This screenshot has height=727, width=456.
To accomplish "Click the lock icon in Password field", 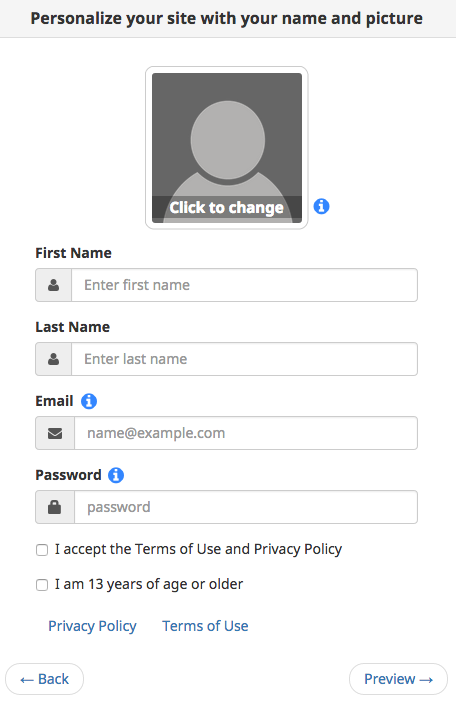I will click(55, 507).
